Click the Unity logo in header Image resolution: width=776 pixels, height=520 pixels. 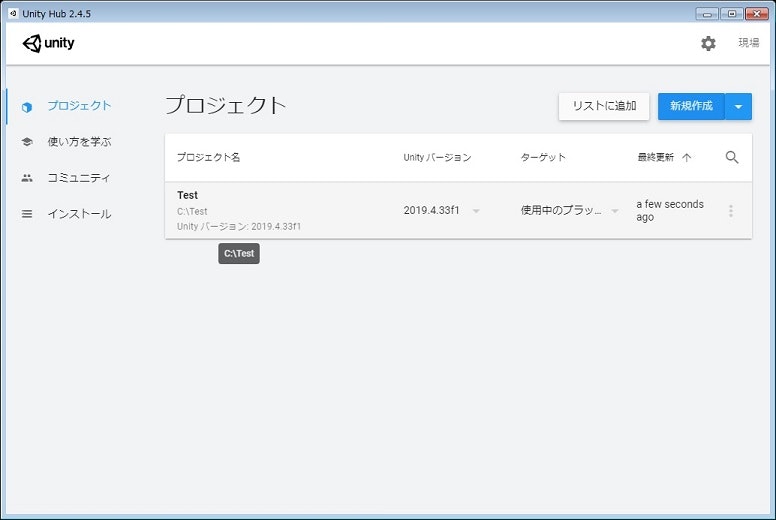click(x=48, y=43)
